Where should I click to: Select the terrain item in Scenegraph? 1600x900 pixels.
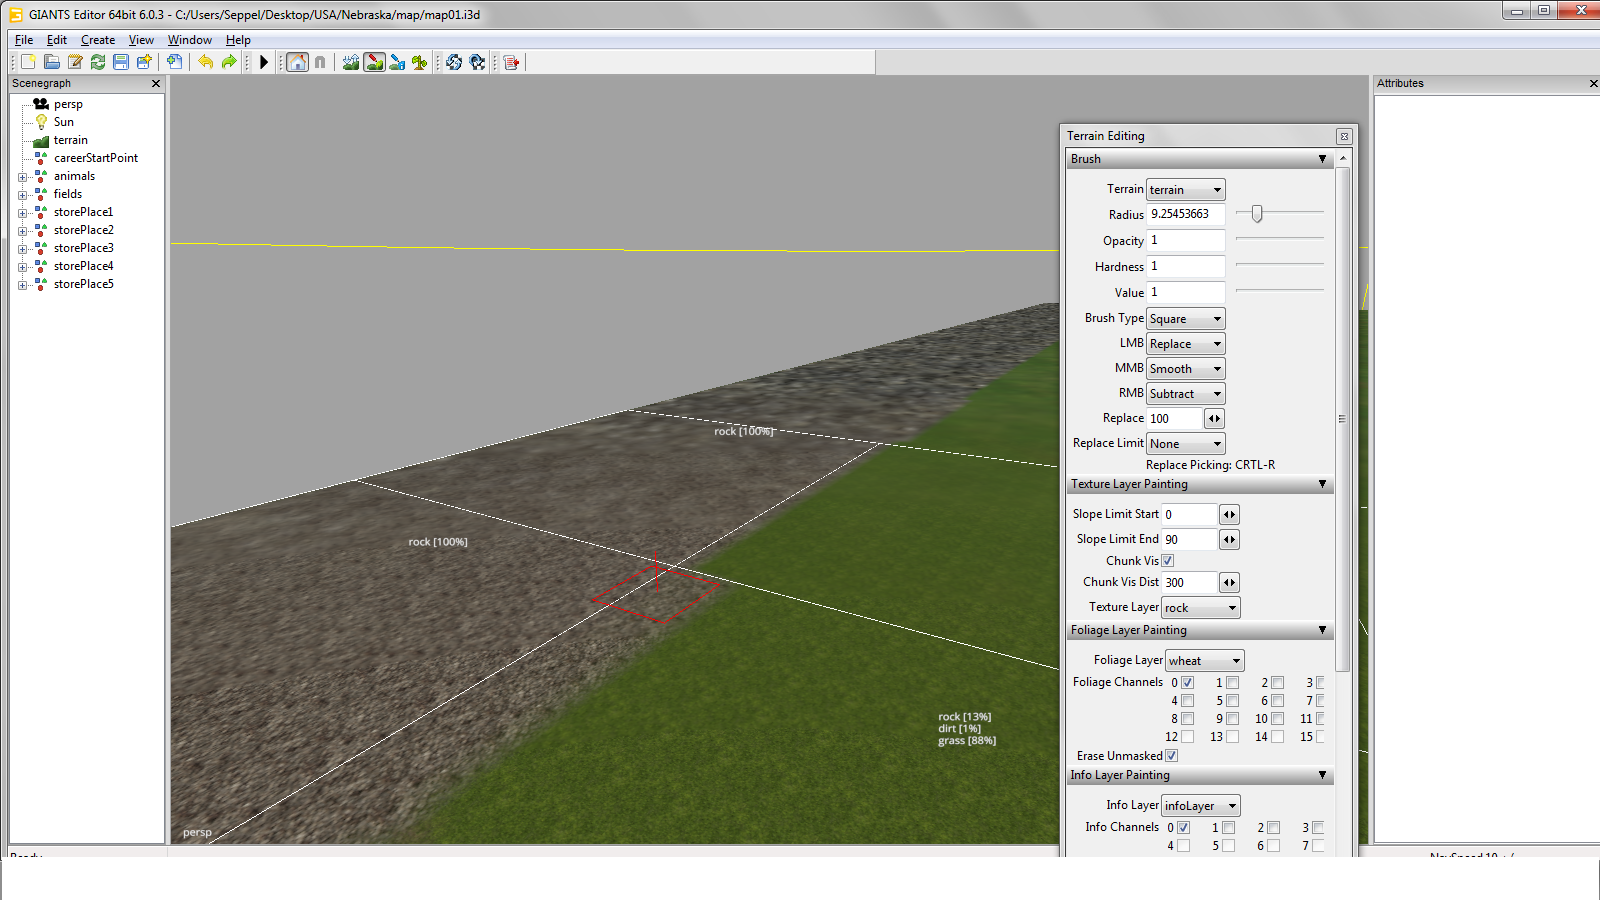coord(70,140)
